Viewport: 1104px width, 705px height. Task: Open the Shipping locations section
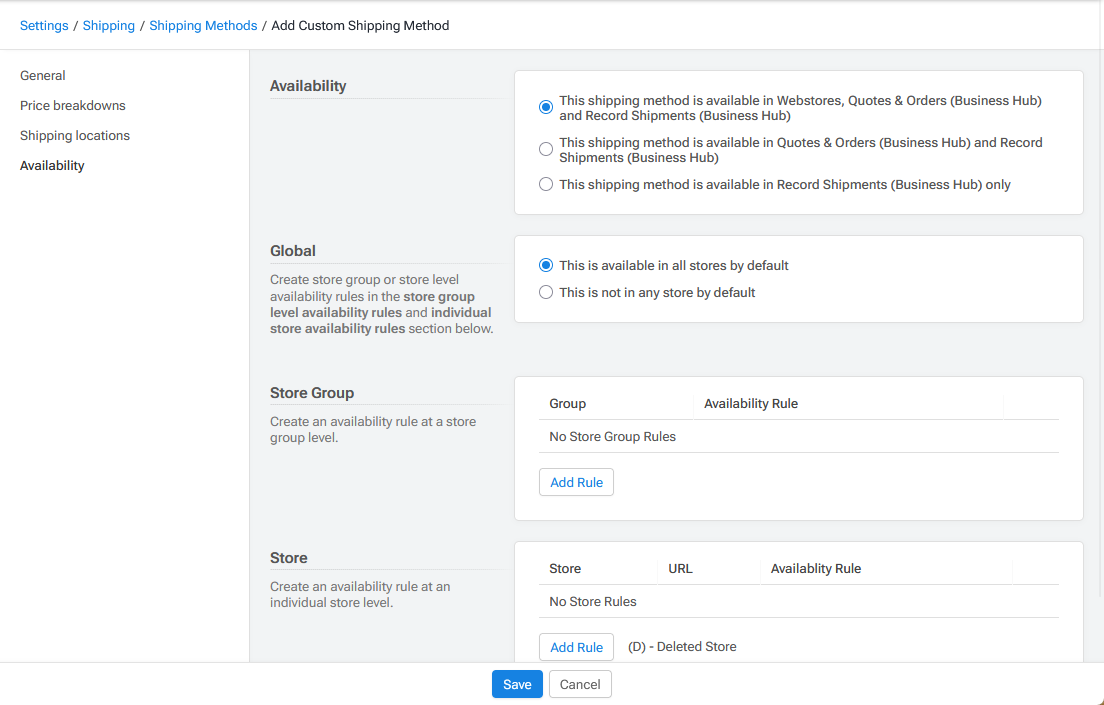click(x=74, y=135)
